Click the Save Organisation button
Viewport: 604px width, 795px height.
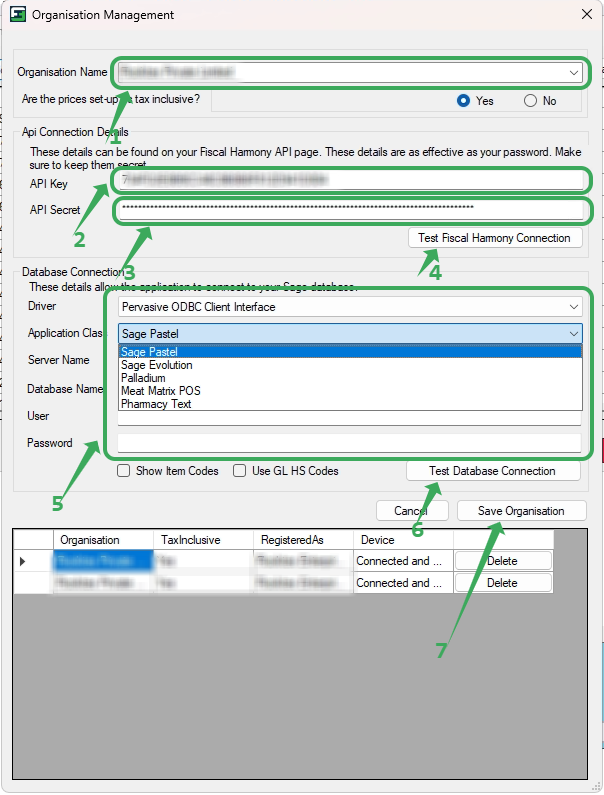[521, 511]
